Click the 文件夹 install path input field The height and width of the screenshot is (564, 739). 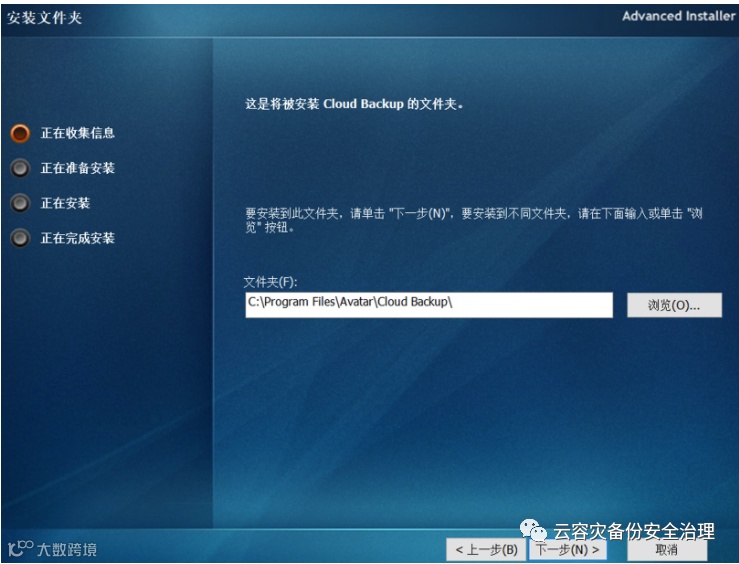click(429, 305)
